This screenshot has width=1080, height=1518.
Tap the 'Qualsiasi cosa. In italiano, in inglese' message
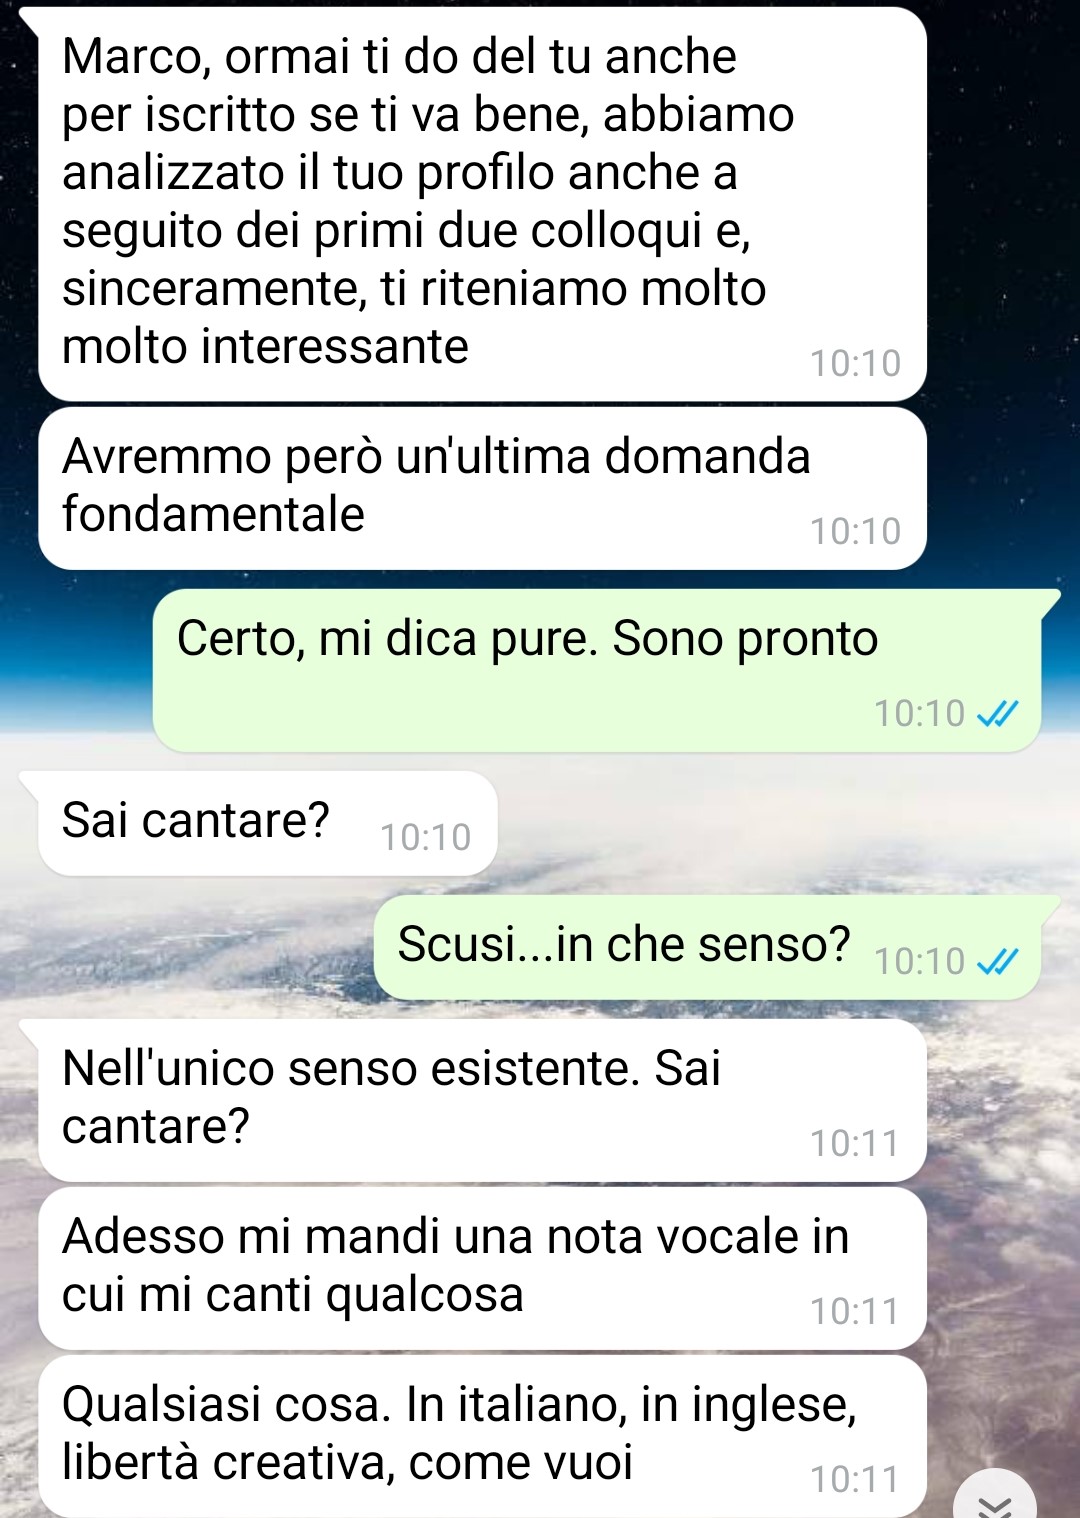pos(482,1437)
